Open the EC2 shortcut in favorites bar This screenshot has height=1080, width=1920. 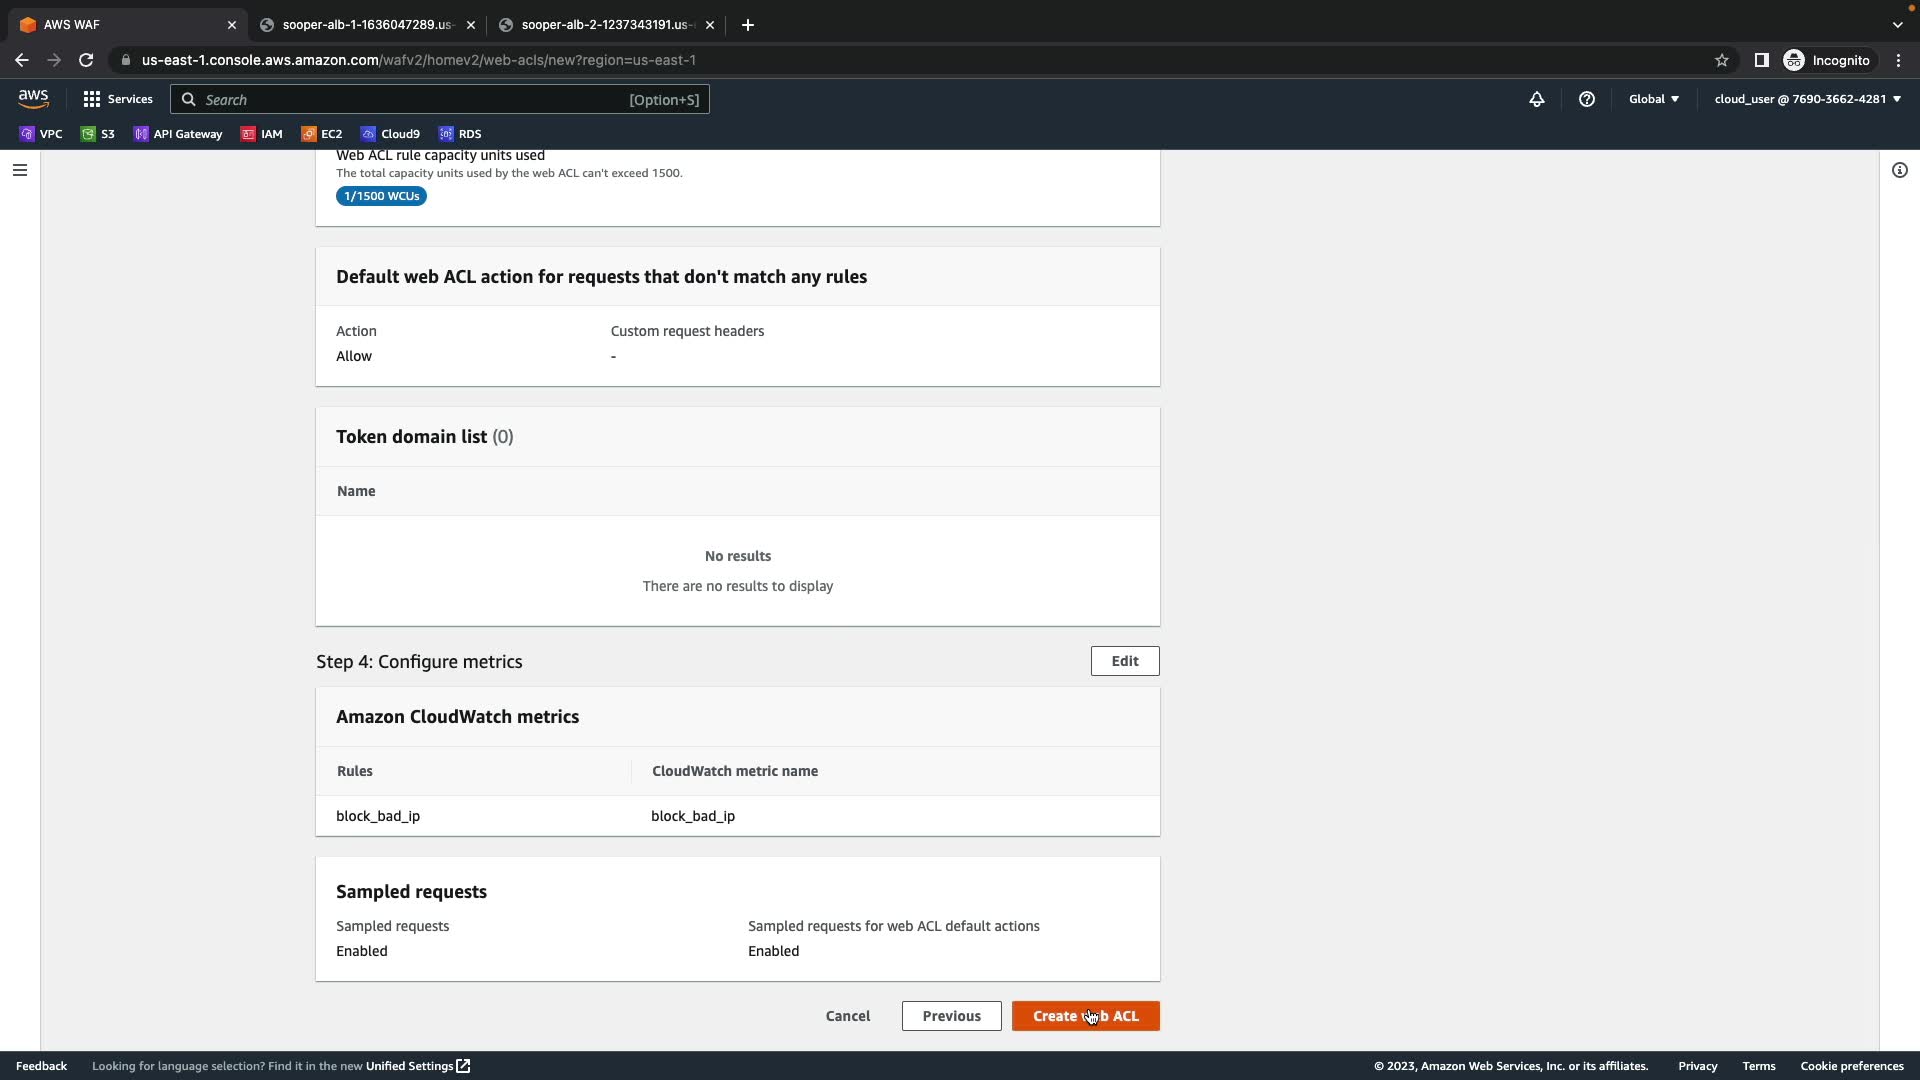coord(322,134)
